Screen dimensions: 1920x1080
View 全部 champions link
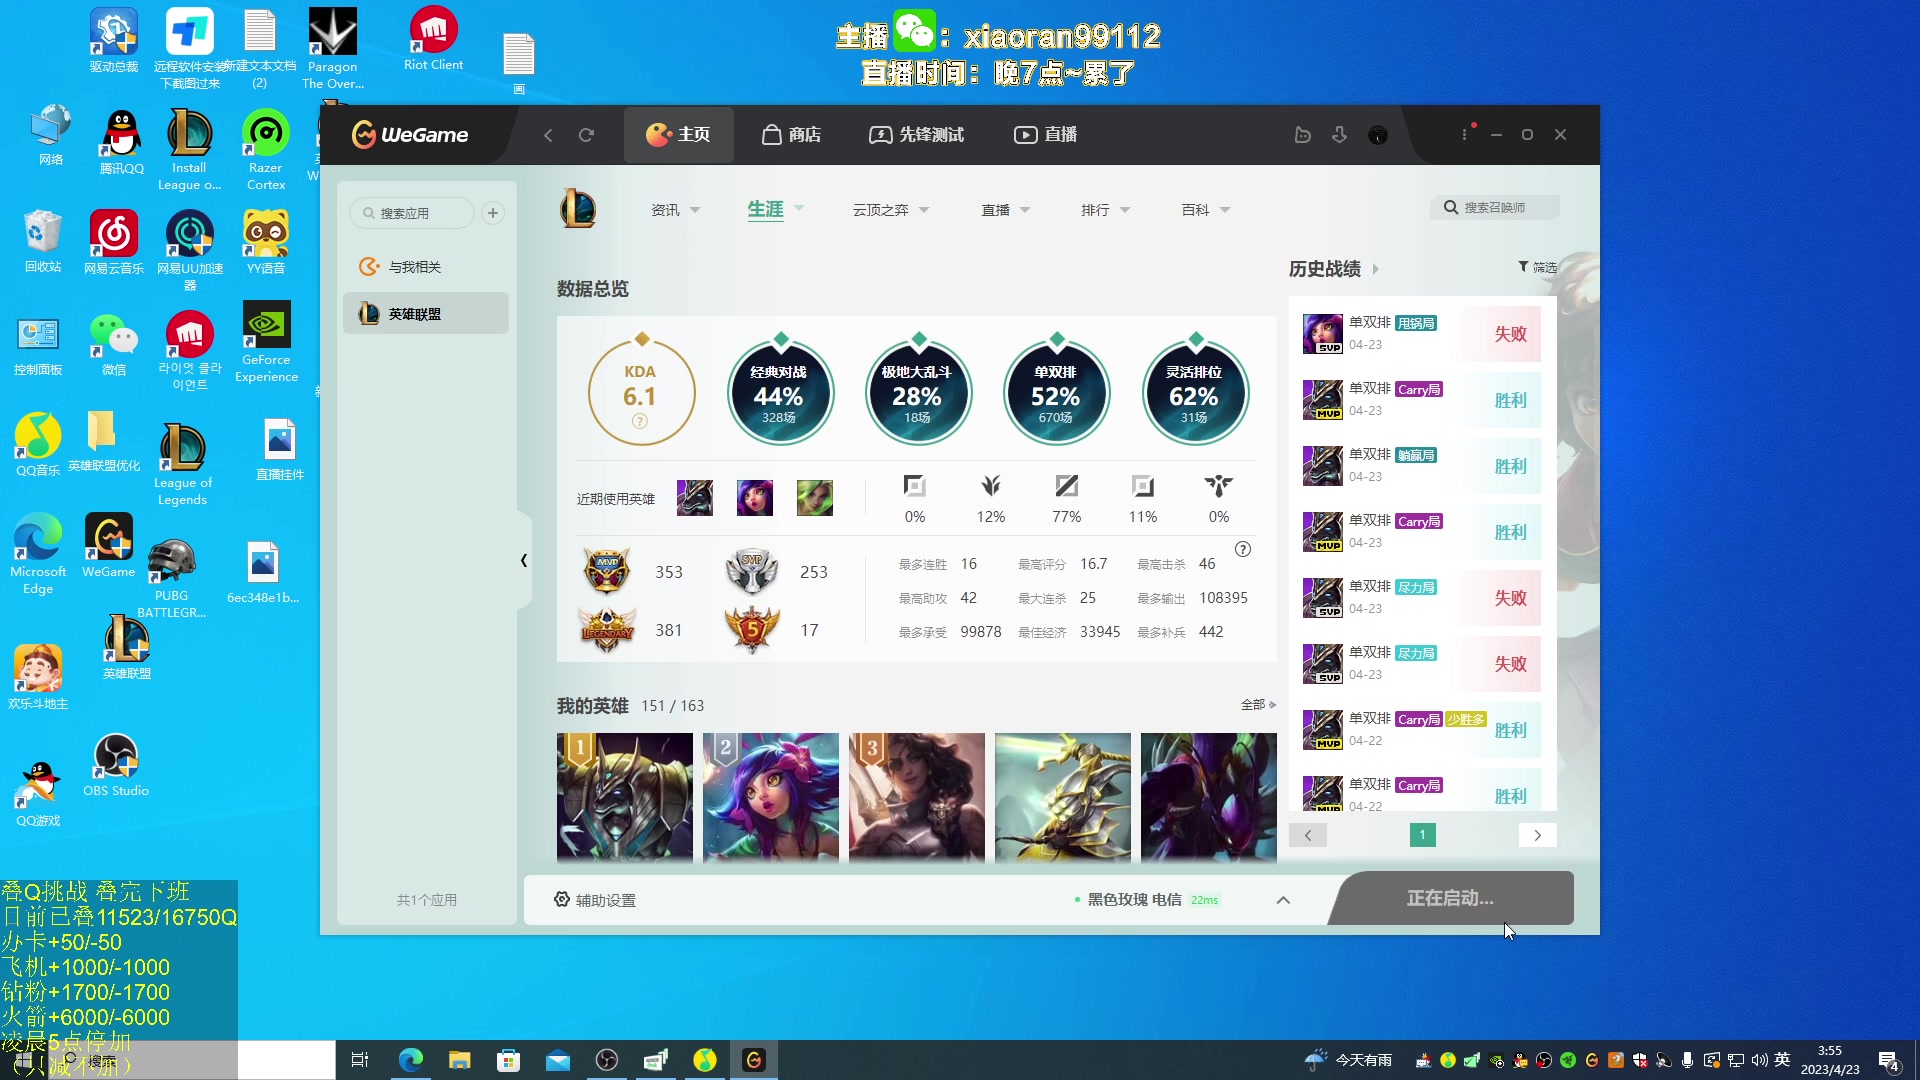coord(1258,705)
